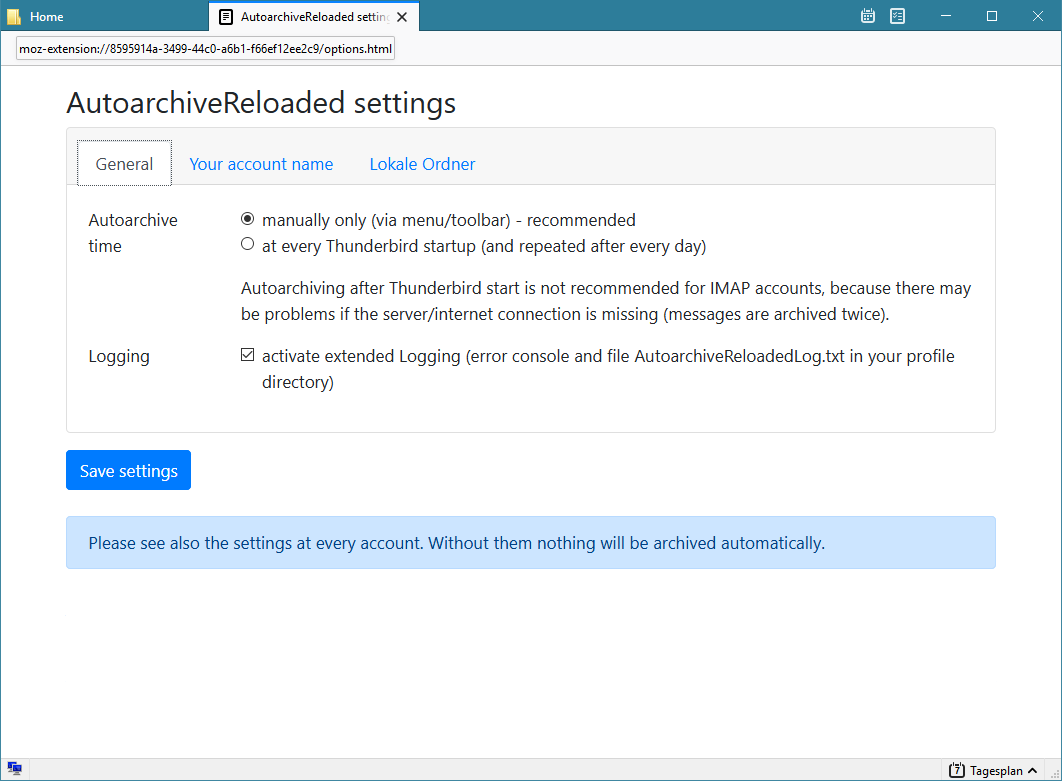Expand the Tagesplan pane chevron
The height and width of the screenshot is (781, 1062).
[x=1032, y=771]
